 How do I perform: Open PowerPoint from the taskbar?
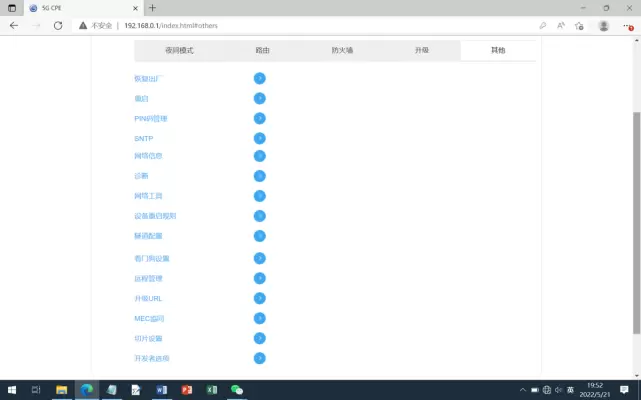(x=187, y=390)
